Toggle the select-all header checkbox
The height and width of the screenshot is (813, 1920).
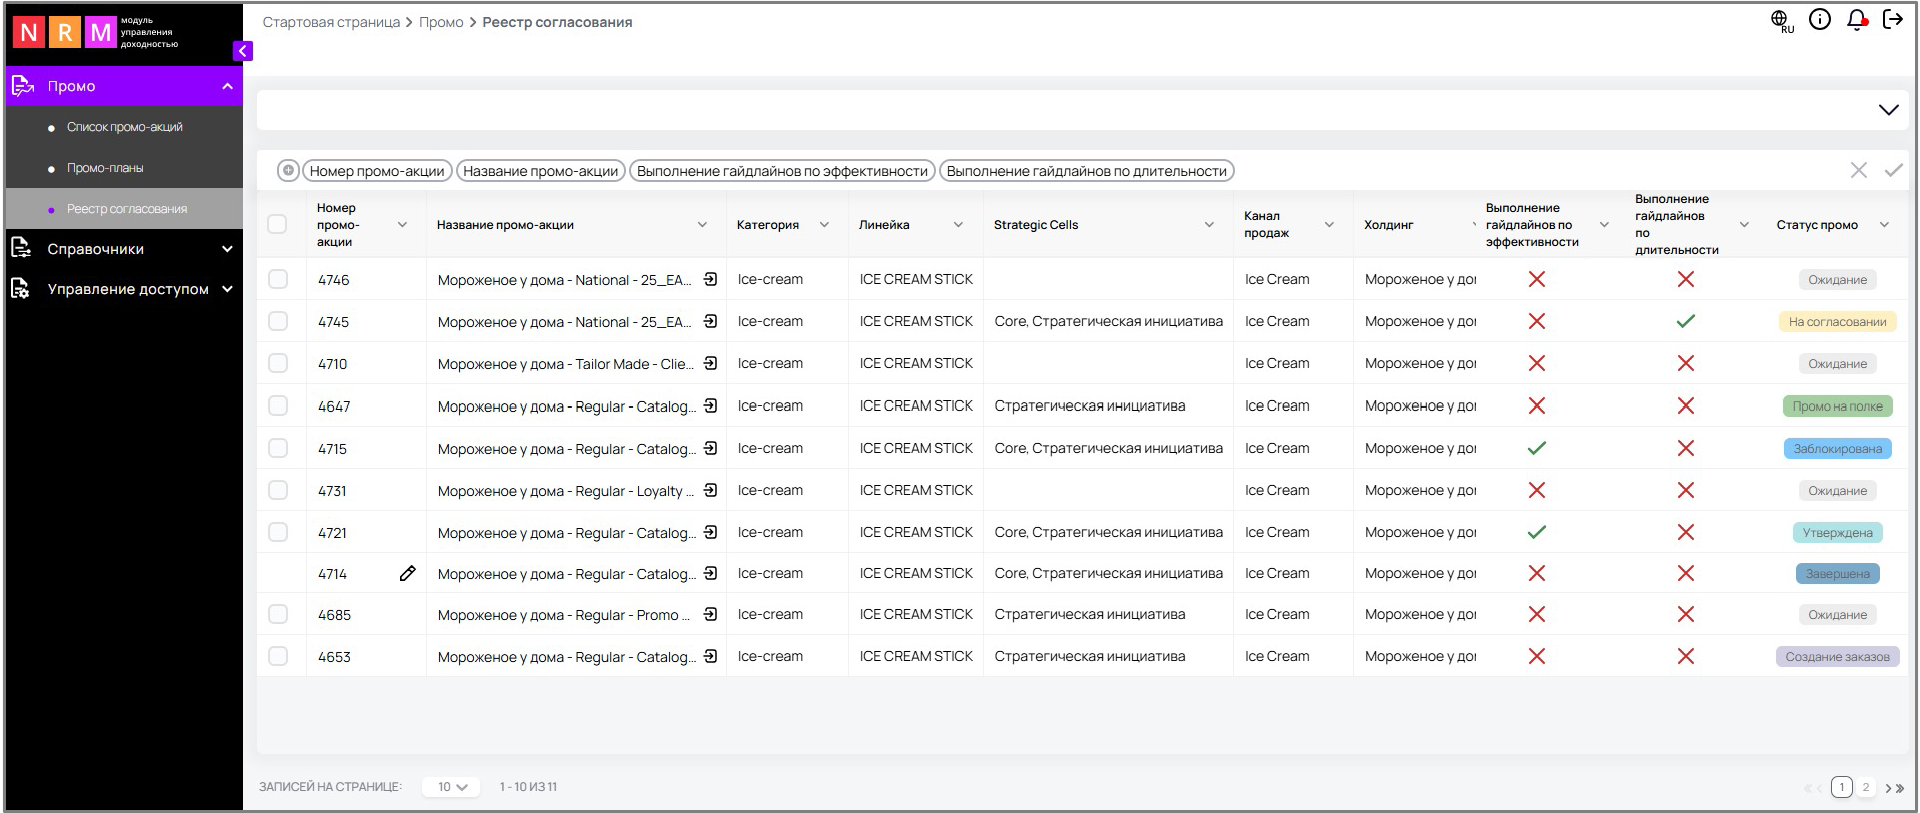point(278,225)
